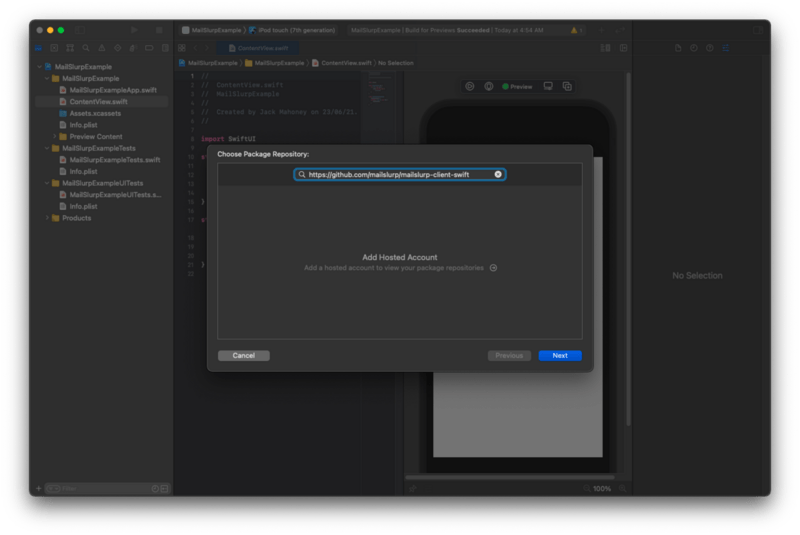Open the issue navigator warning icon
The width and height of the screenshot is (800, 535).
102,48
